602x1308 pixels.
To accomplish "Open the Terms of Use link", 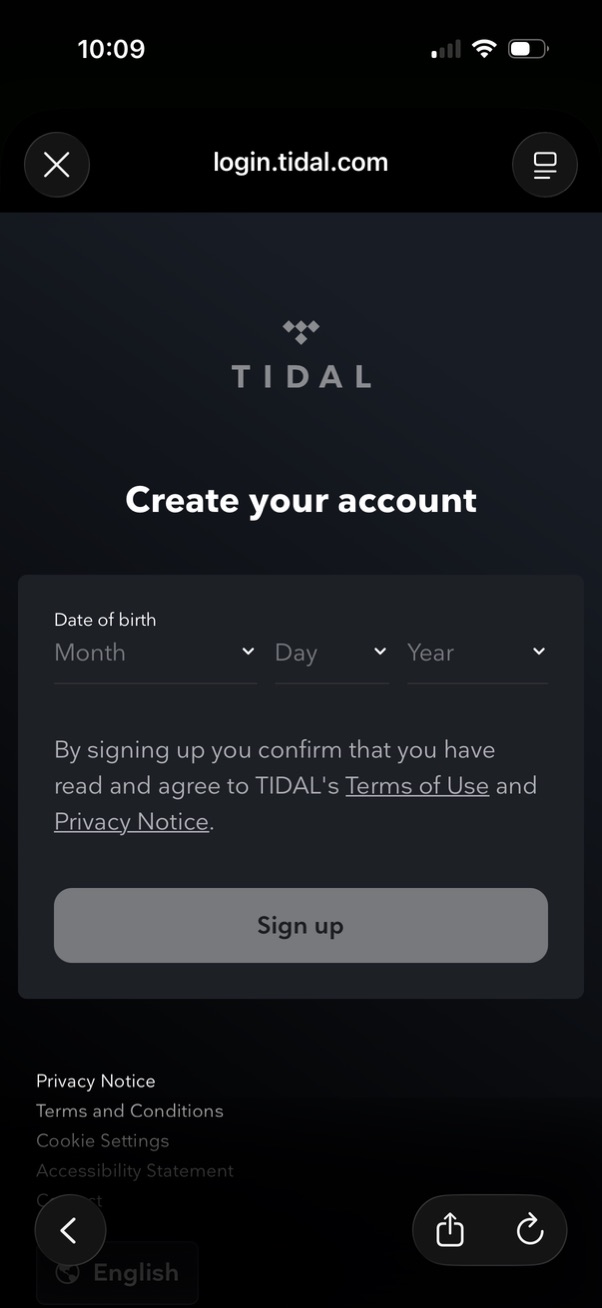I will click(417, 786).
